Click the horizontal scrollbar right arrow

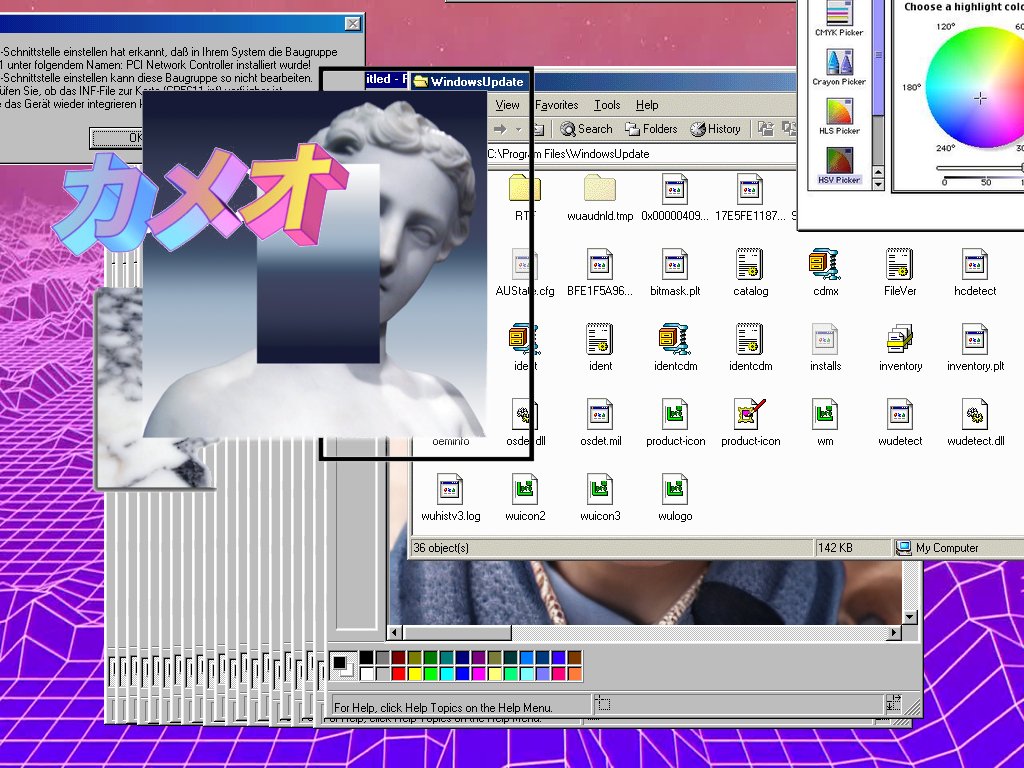click(894, 632)
